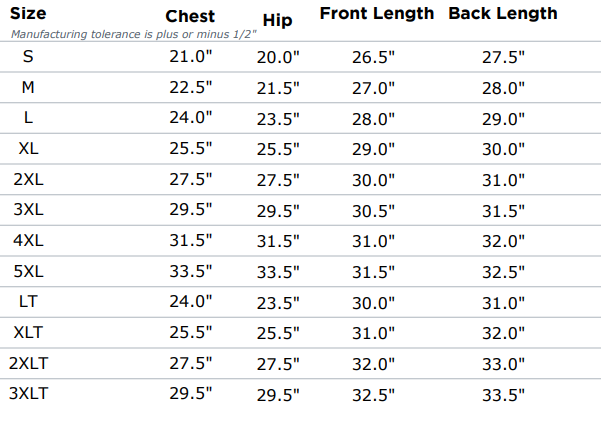Click the Chest column header
Image resolution: width=601 pixels, height=422 pixels.
[x=190, y=17]
